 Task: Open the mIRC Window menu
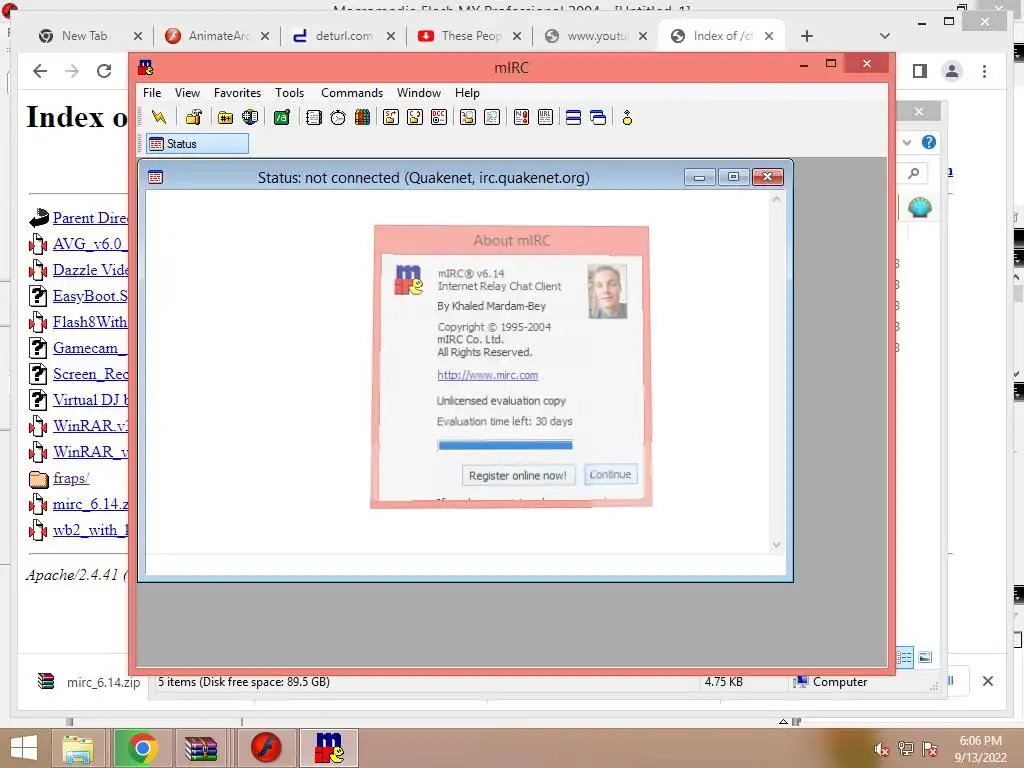(x=419, y=93)
